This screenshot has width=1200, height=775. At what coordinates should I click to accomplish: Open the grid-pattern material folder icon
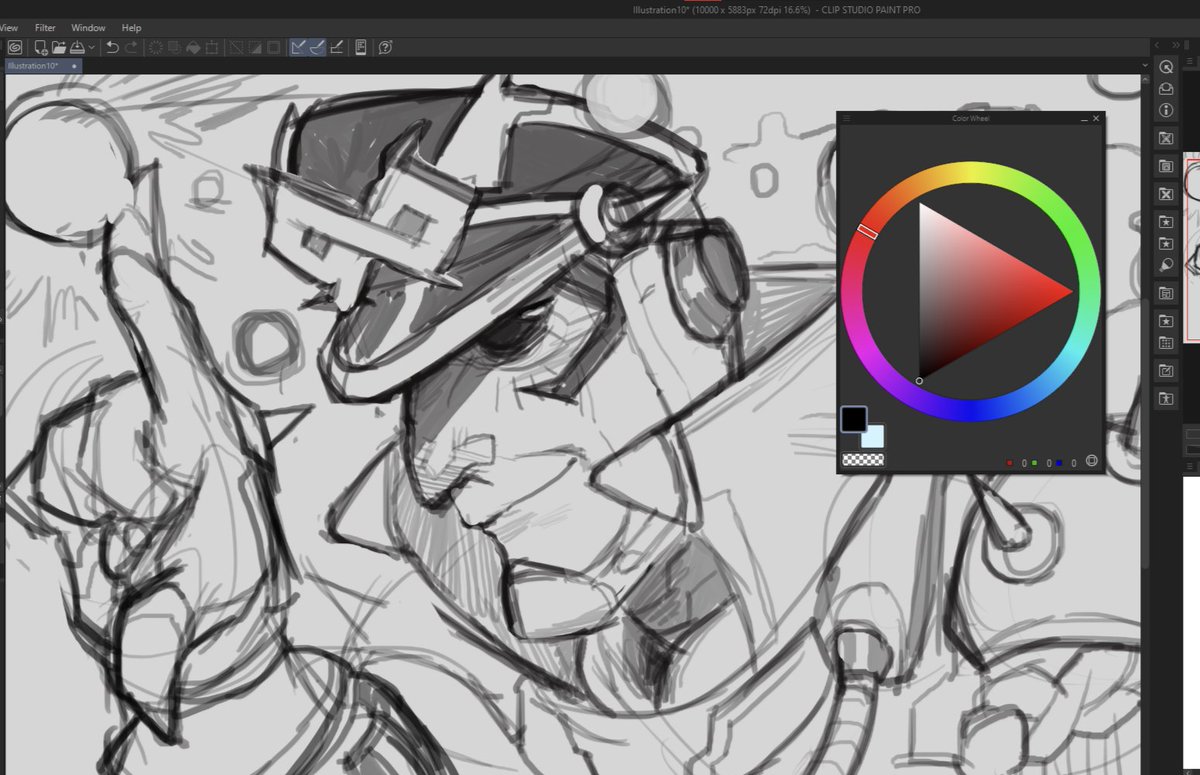pos(1165,343)
